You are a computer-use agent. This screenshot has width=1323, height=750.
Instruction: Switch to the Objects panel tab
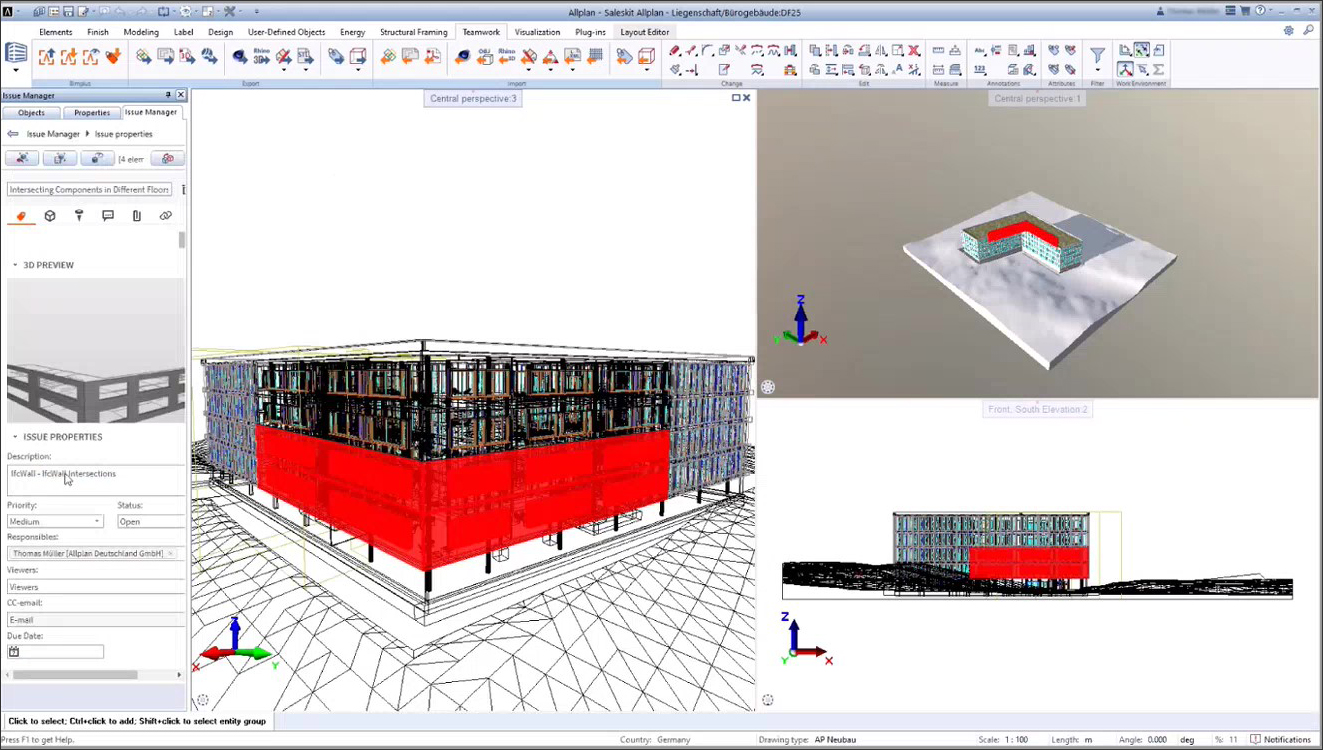(x=31, y=113)
